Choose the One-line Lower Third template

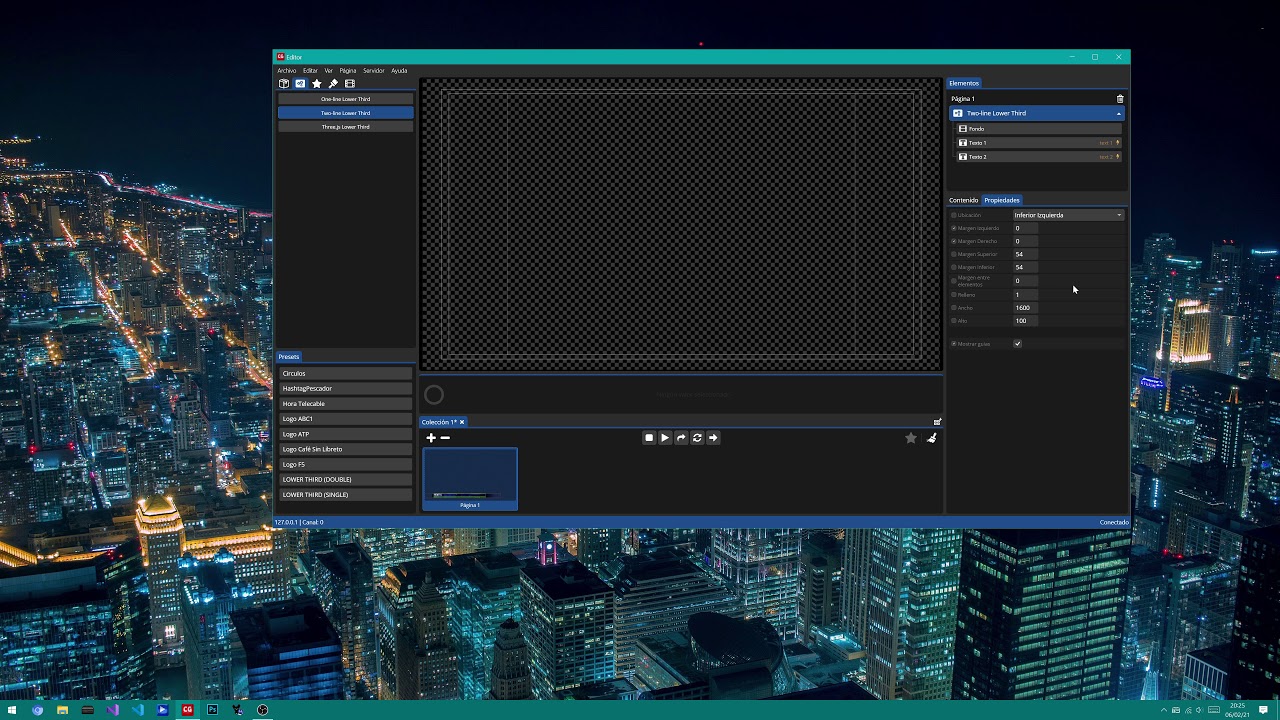(x=346, y=99)
